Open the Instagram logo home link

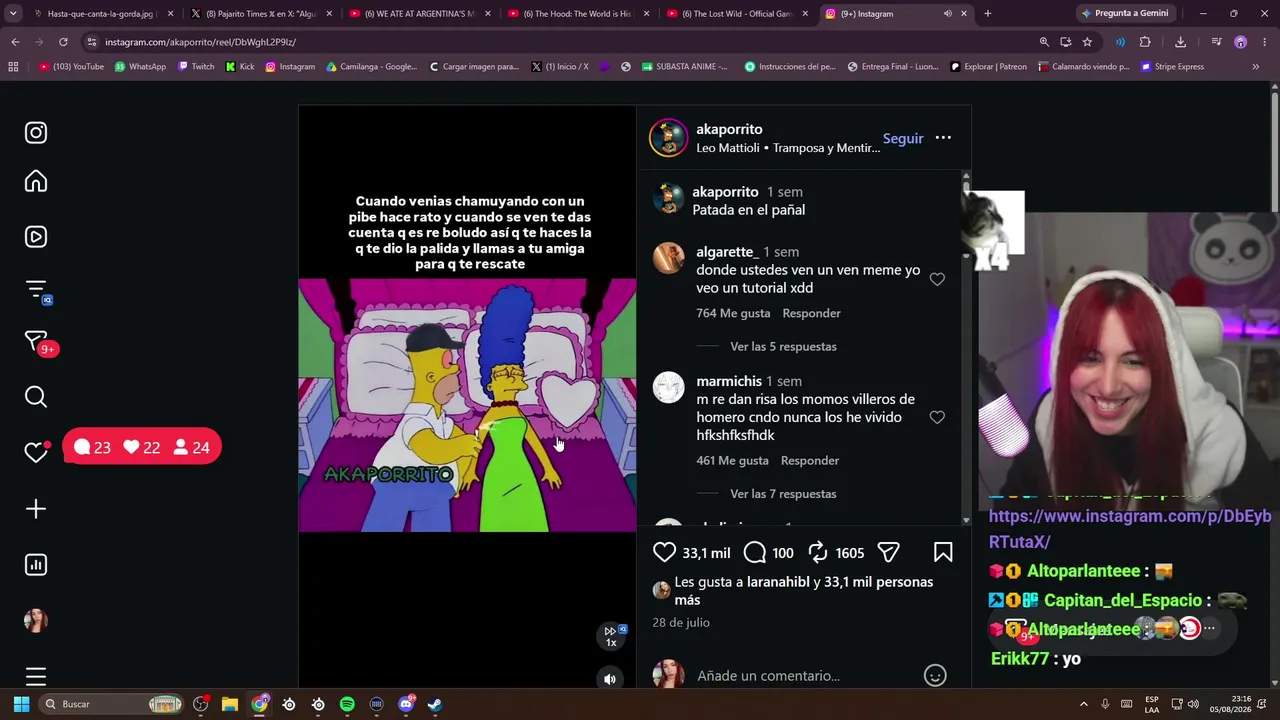coord(36,133)
